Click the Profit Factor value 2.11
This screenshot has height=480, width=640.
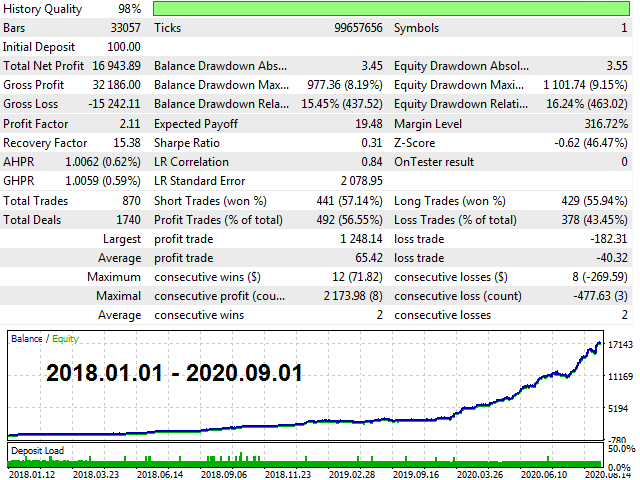[x=126, y=123]
